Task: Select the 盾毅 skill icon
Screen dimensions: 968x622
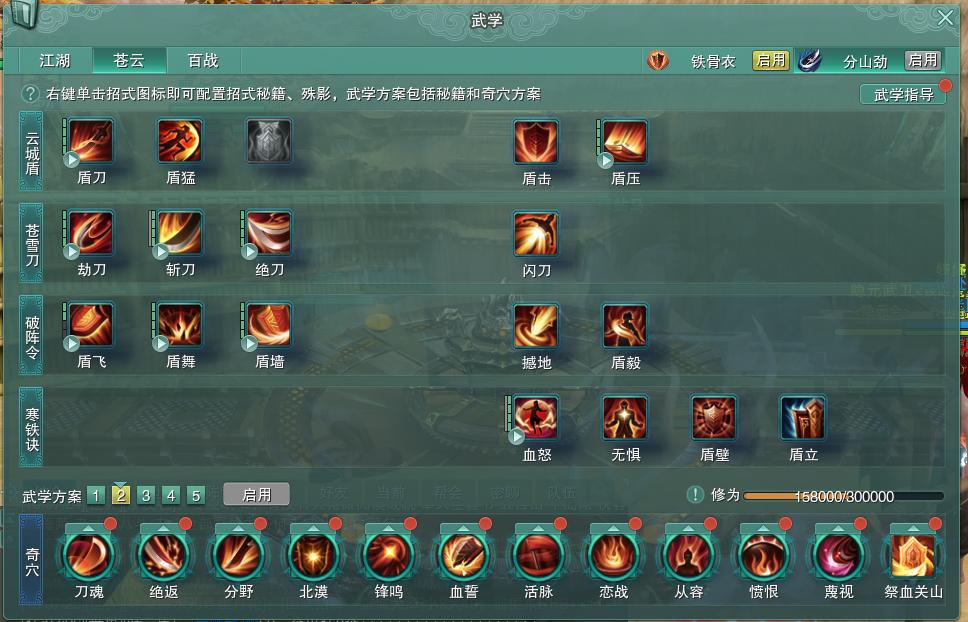Action: 625,326
